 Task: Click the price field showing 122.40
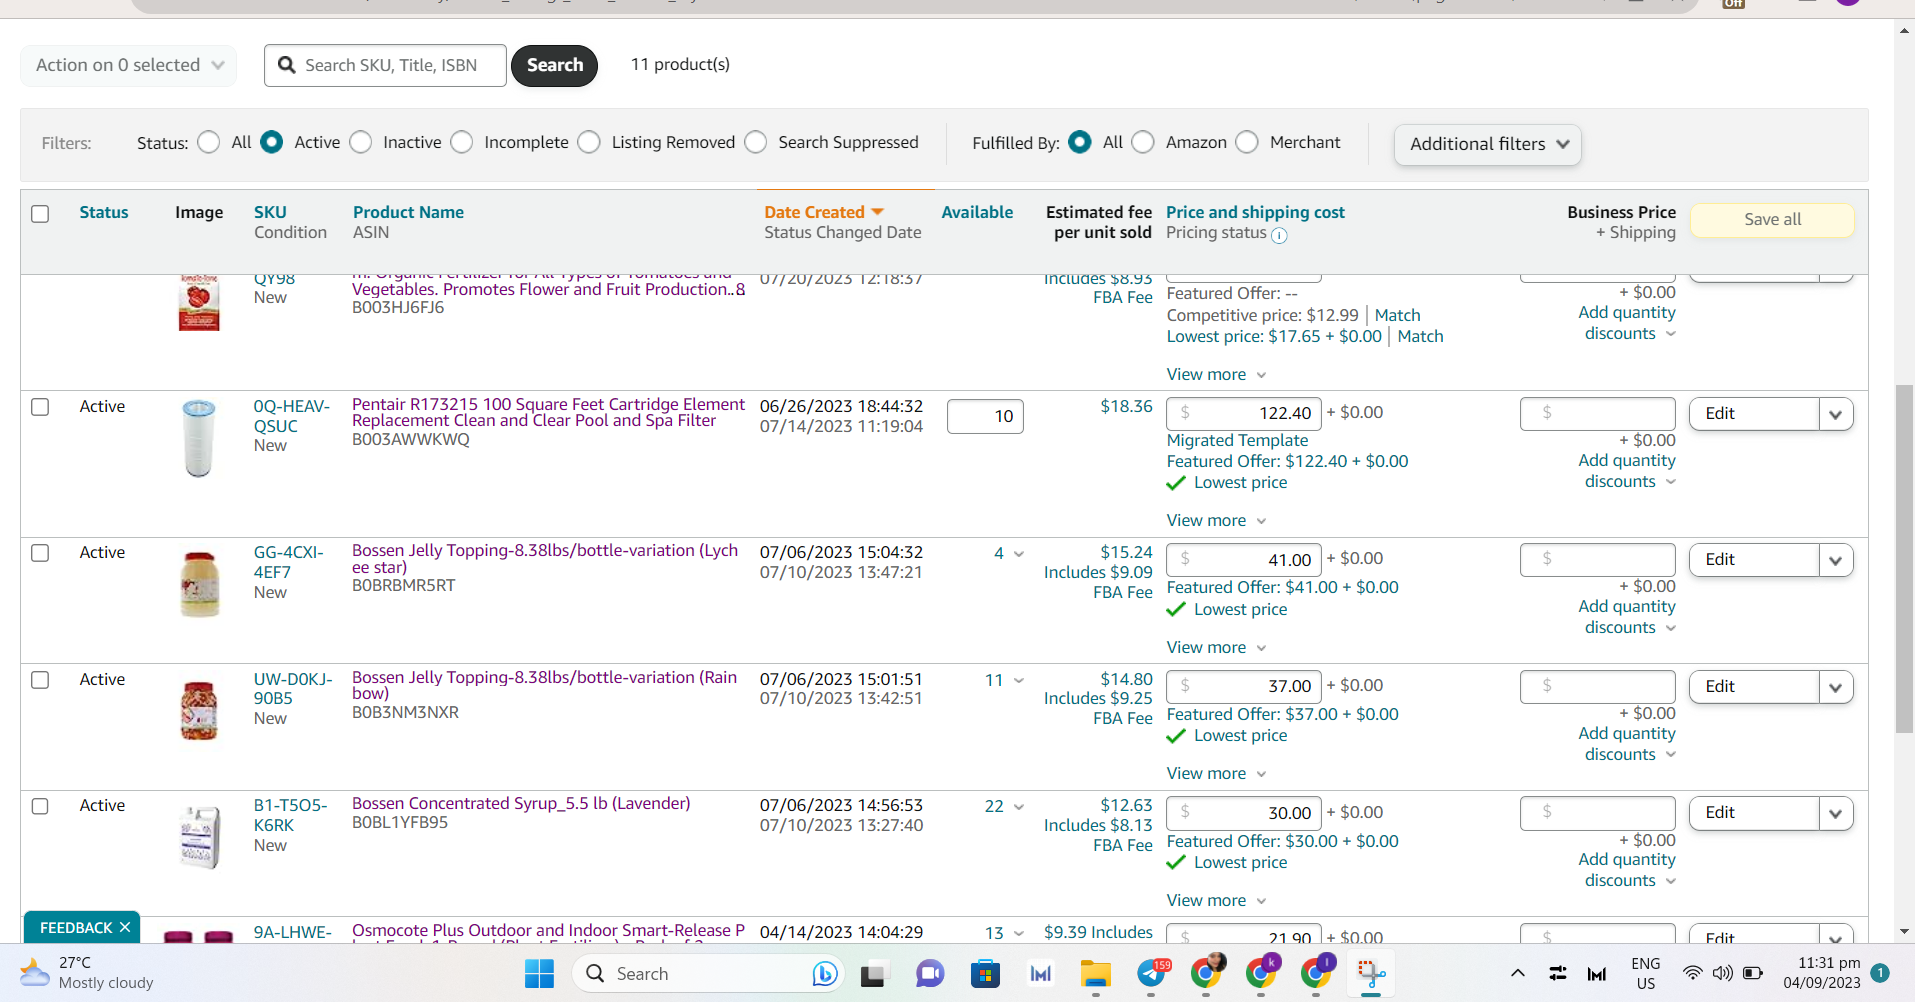click(1244, 413)
